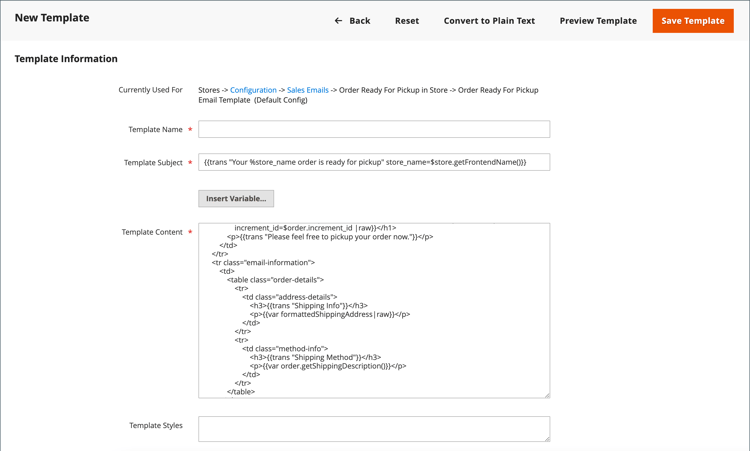Click the New Template page title
Screen dimensions: 750x451
pos(52,18)
